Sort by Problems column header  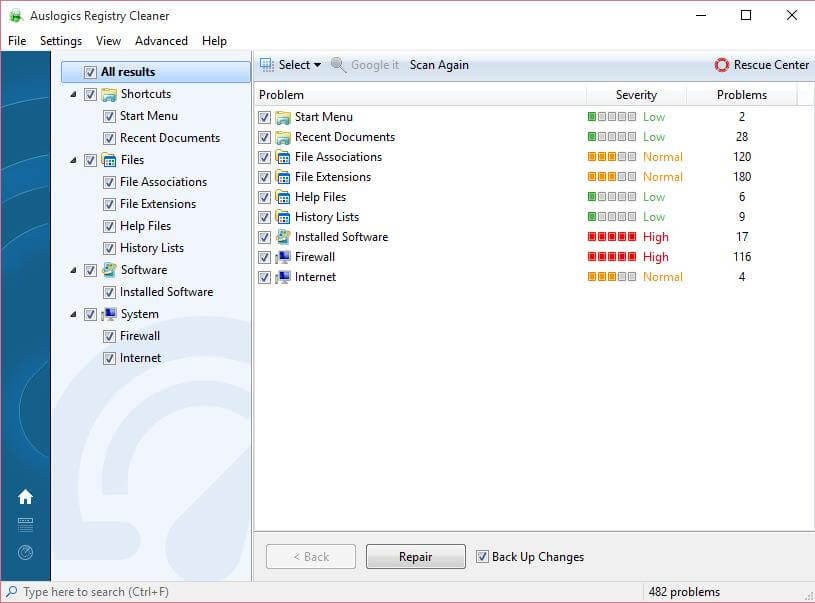pos(742,95)
